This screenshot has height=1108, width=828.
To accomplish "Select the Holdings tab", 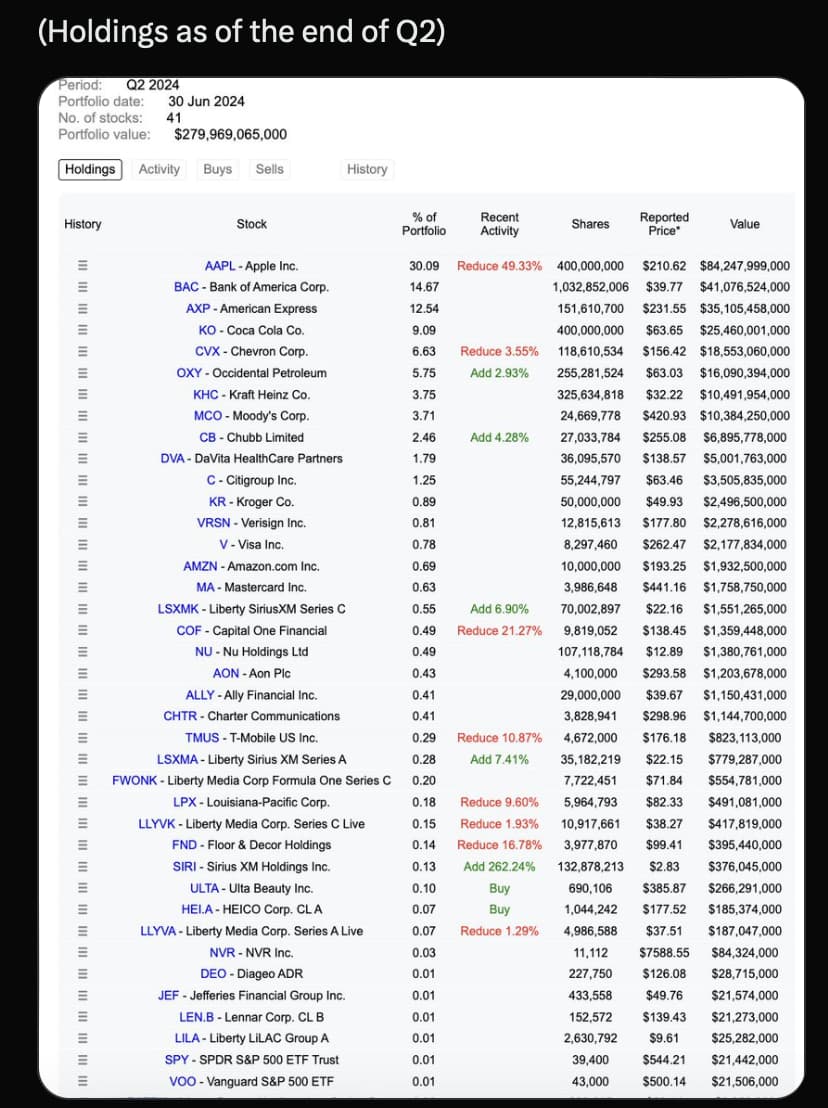I will click(90, 170).
